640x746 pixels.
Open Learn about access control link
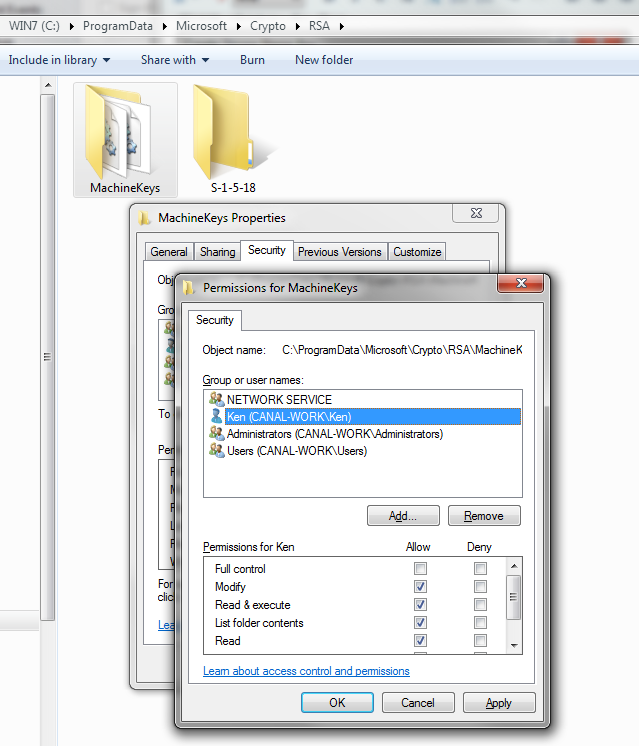tap(306, 671)
